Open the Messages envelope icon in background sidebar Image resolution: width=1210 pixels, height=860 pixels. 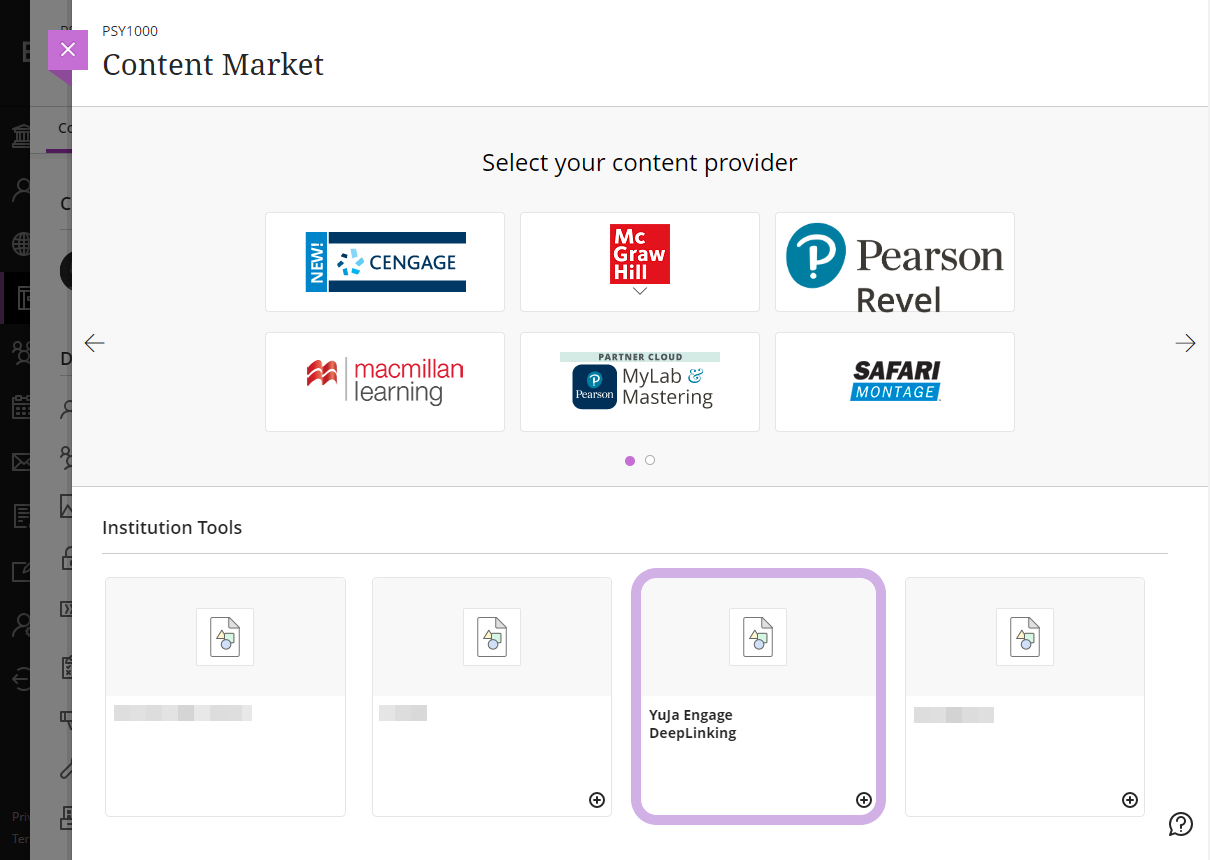coord(21,461)
